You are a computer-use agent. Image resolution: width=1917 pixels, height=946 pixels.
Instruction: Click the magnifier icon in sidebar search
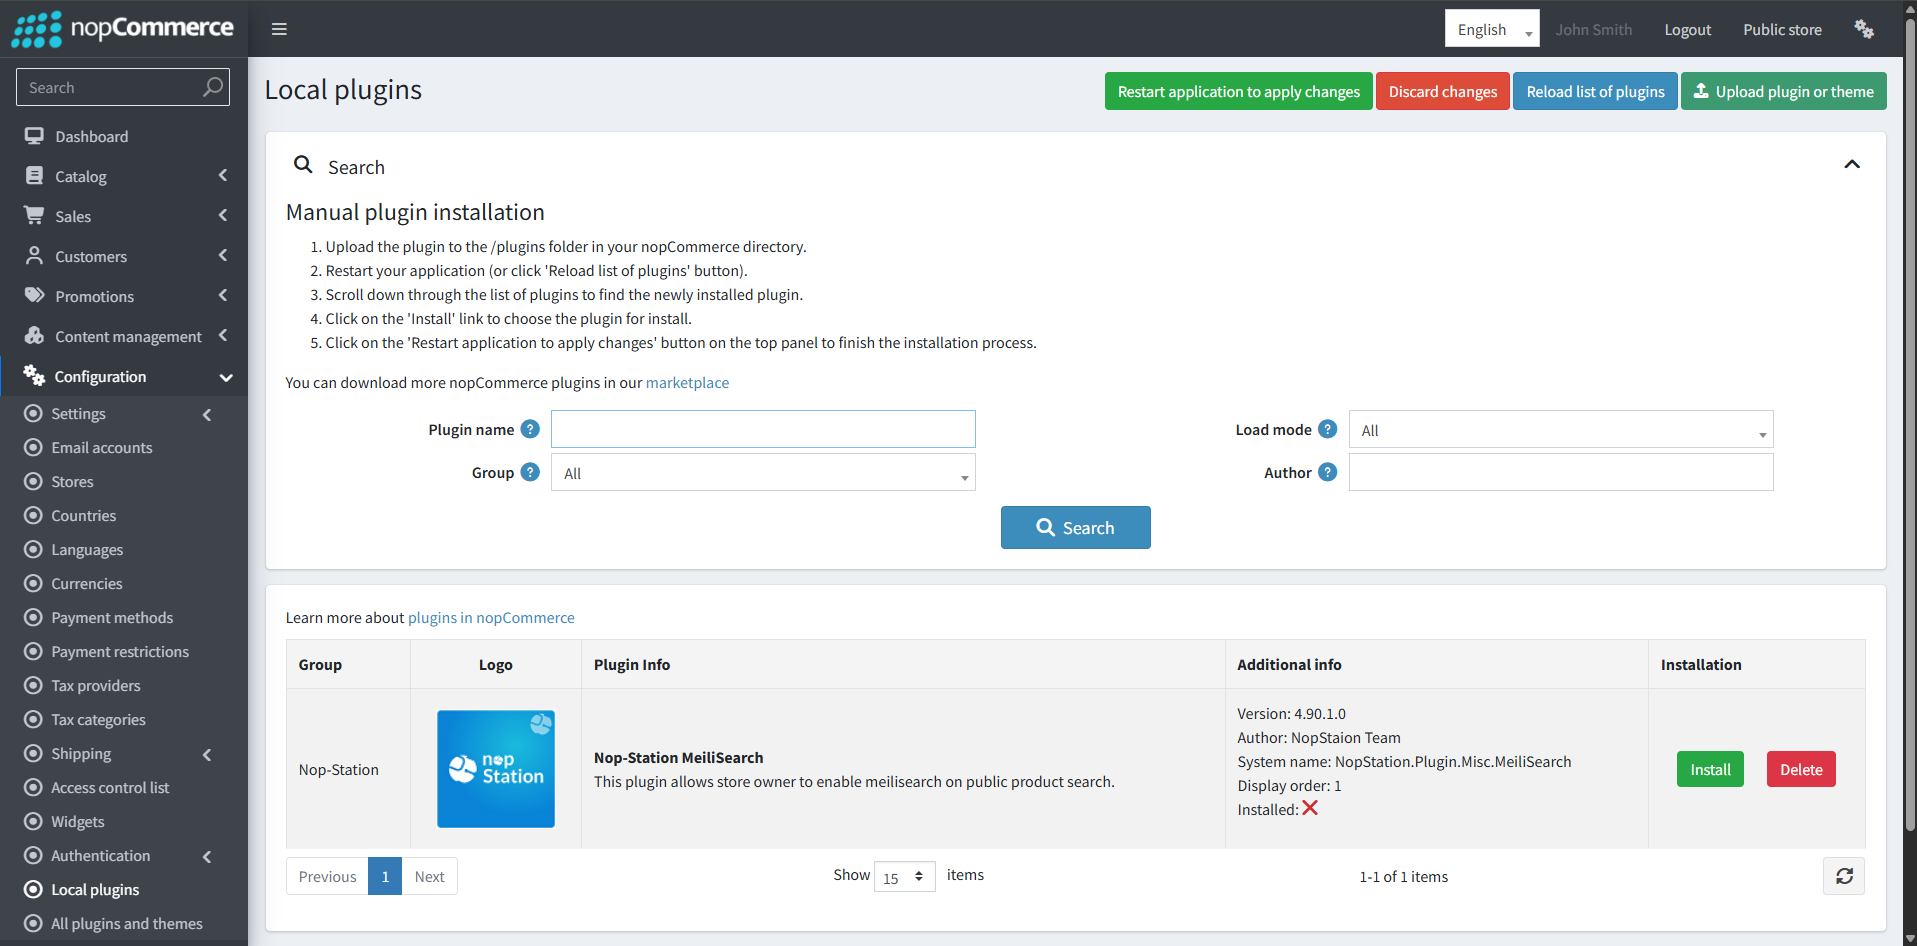212,87
